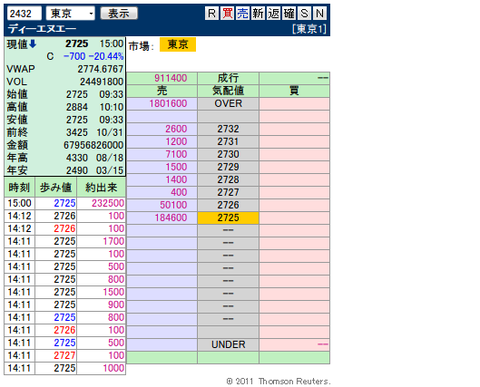Click the change value -700 -20.44%
This screenshot has width=480, height=387.
[94, 56]
